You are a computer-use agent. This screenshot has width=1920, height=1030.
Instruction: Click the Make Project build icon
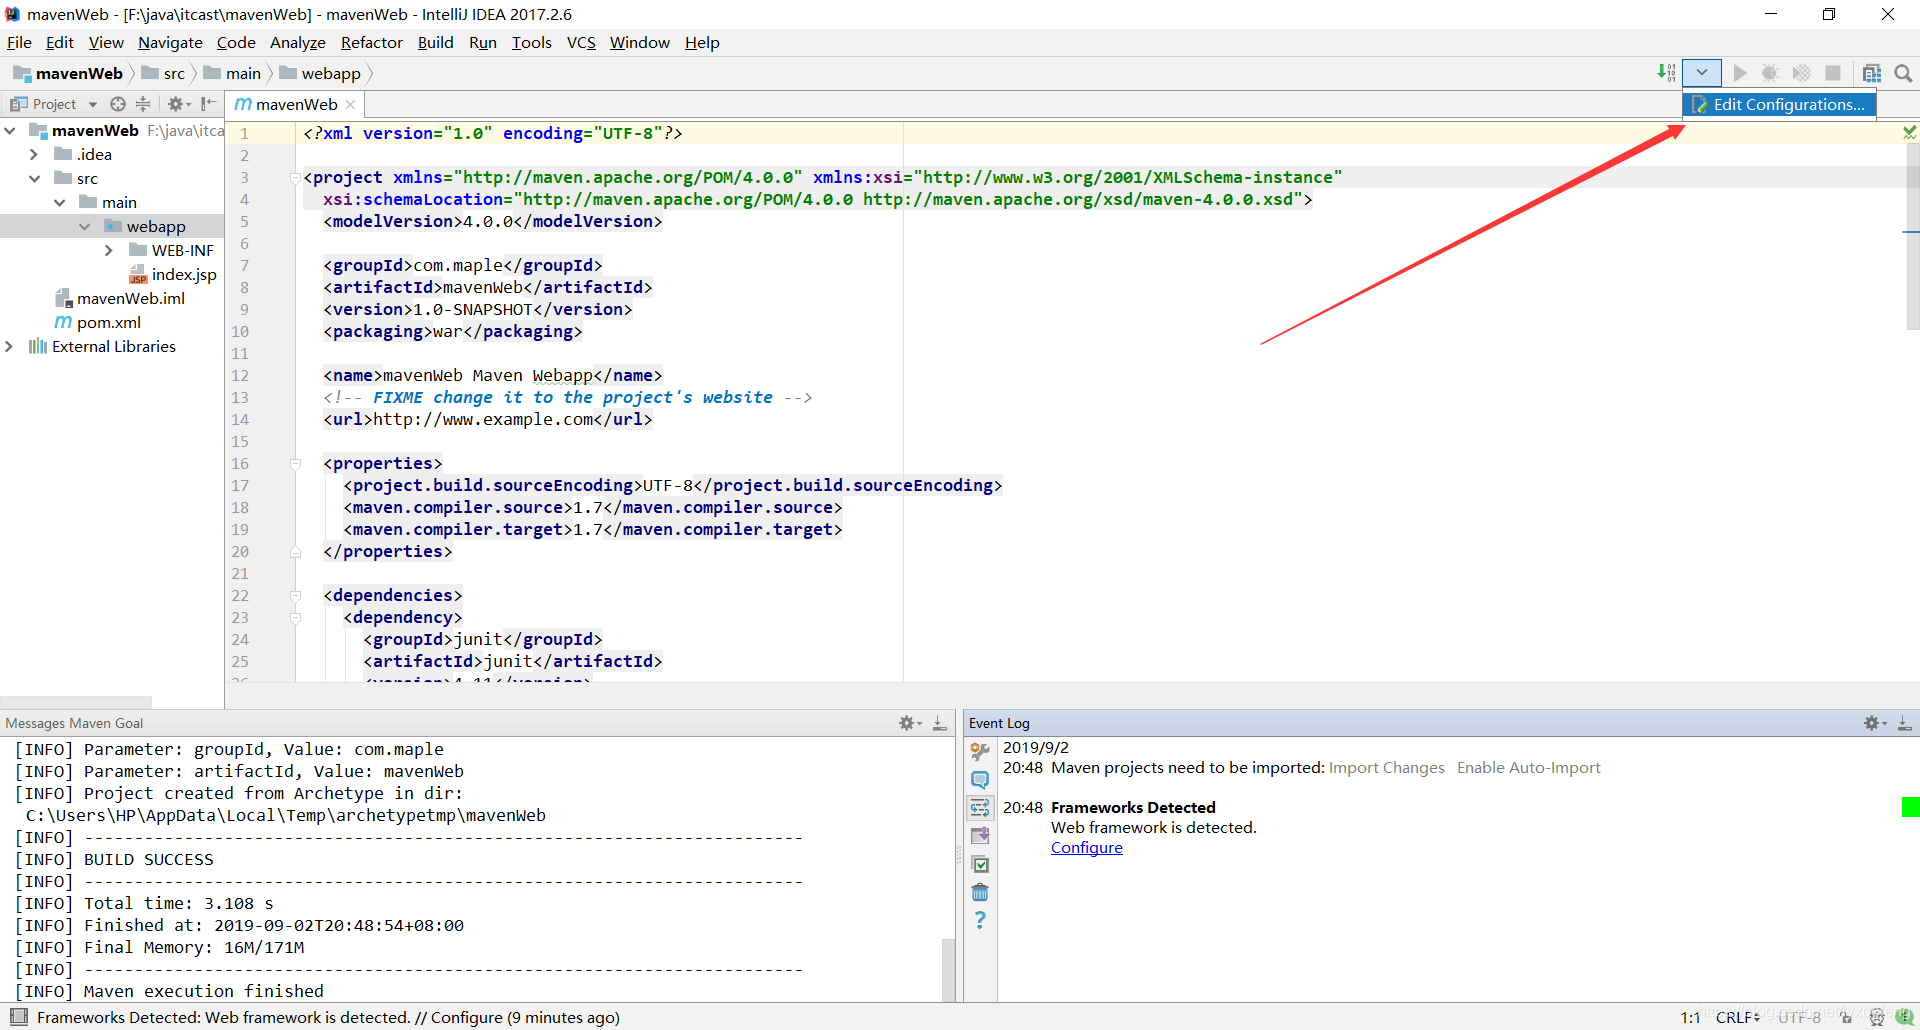coord(1666,73)
